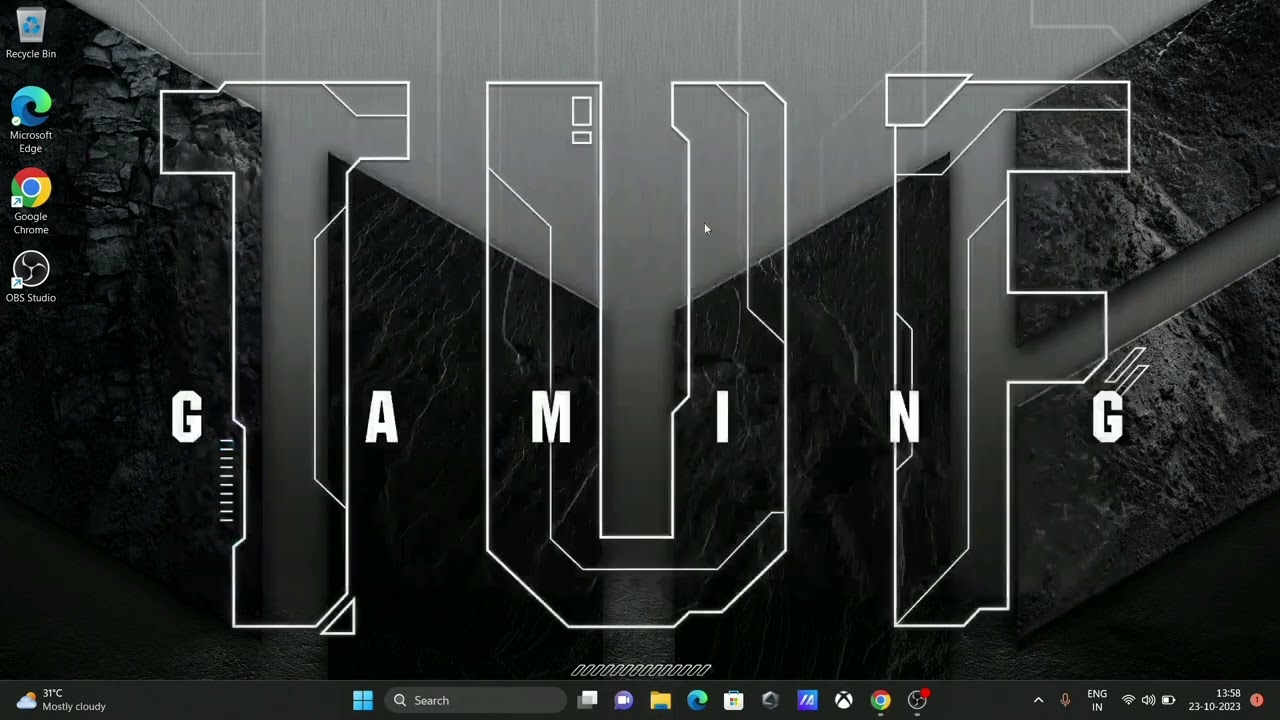
Task: Open the Xbox app from the taskbar
Action: (844, 700)
